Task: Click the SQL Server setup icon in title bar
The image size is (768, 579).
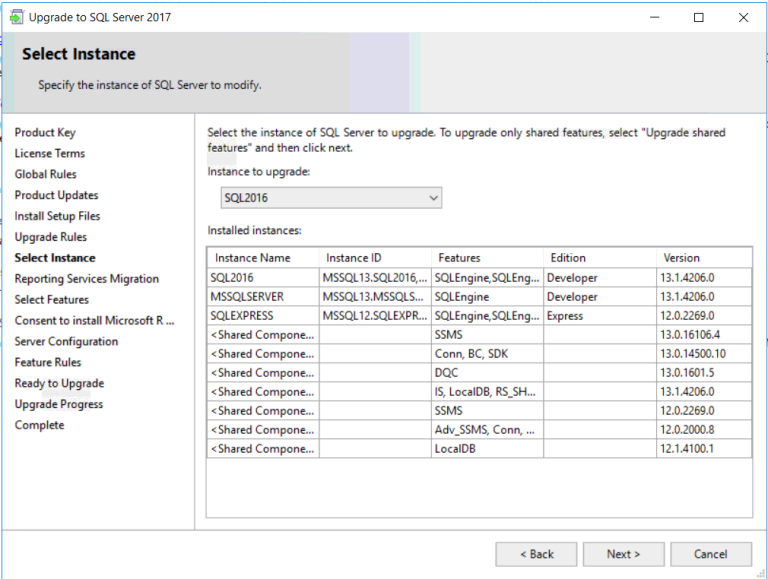Action: [17, 17]
